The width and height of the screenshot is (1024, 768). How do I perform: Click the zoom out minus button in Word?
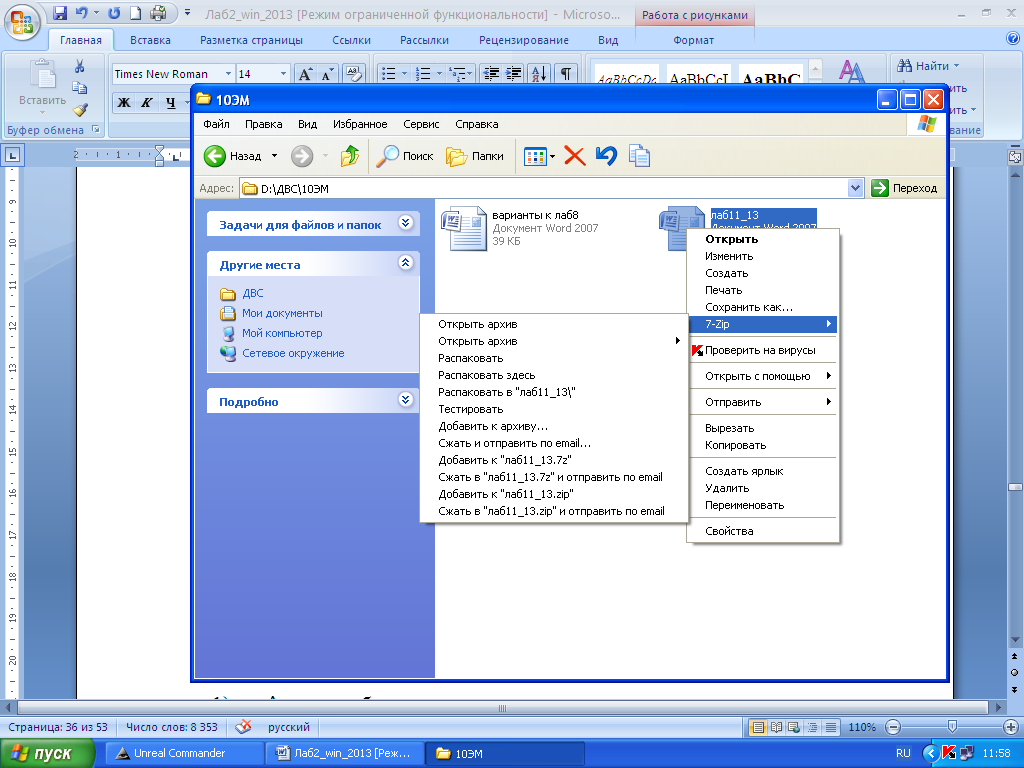tap(893, 727)
